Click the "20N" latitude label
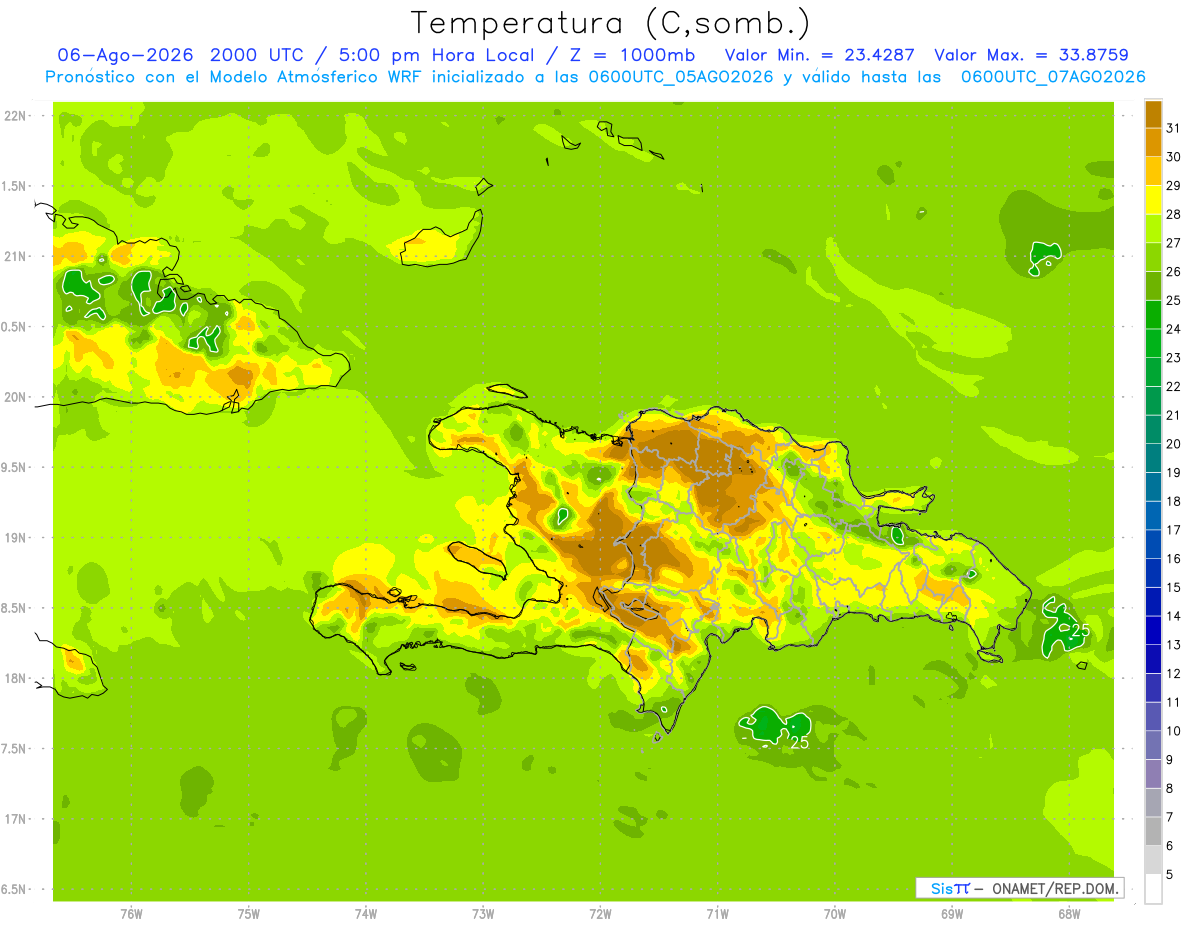The width and height of the screenshot is (1200, 927). click(13, 397)
